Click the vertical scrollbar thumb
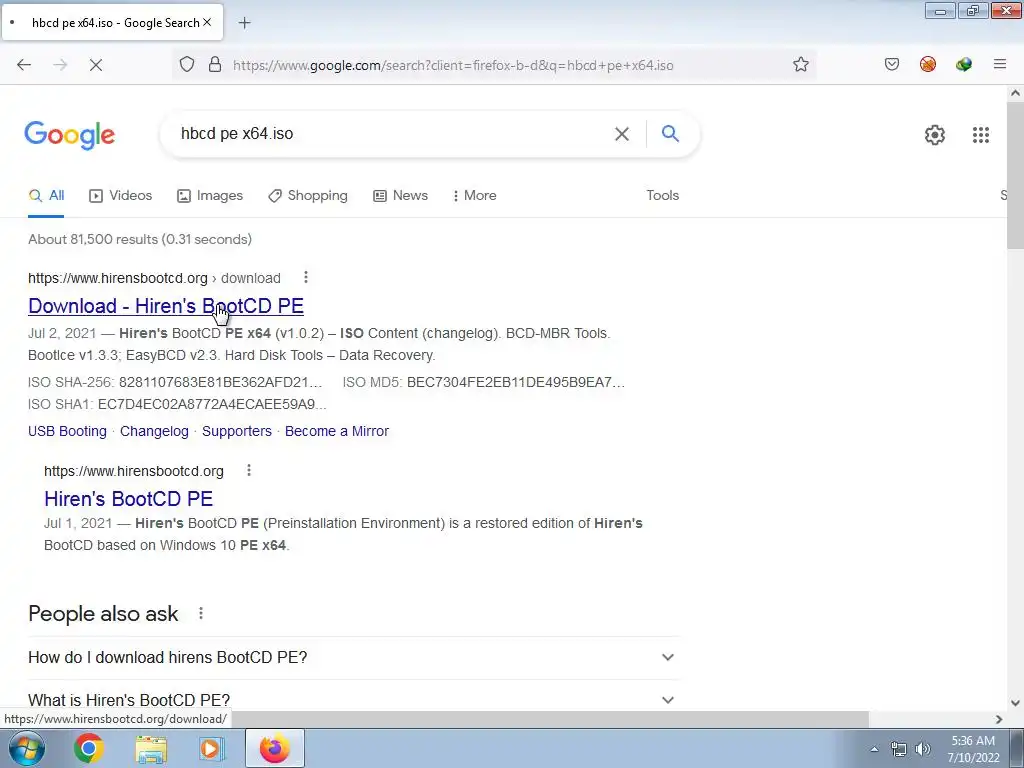 coord(1015,175)
